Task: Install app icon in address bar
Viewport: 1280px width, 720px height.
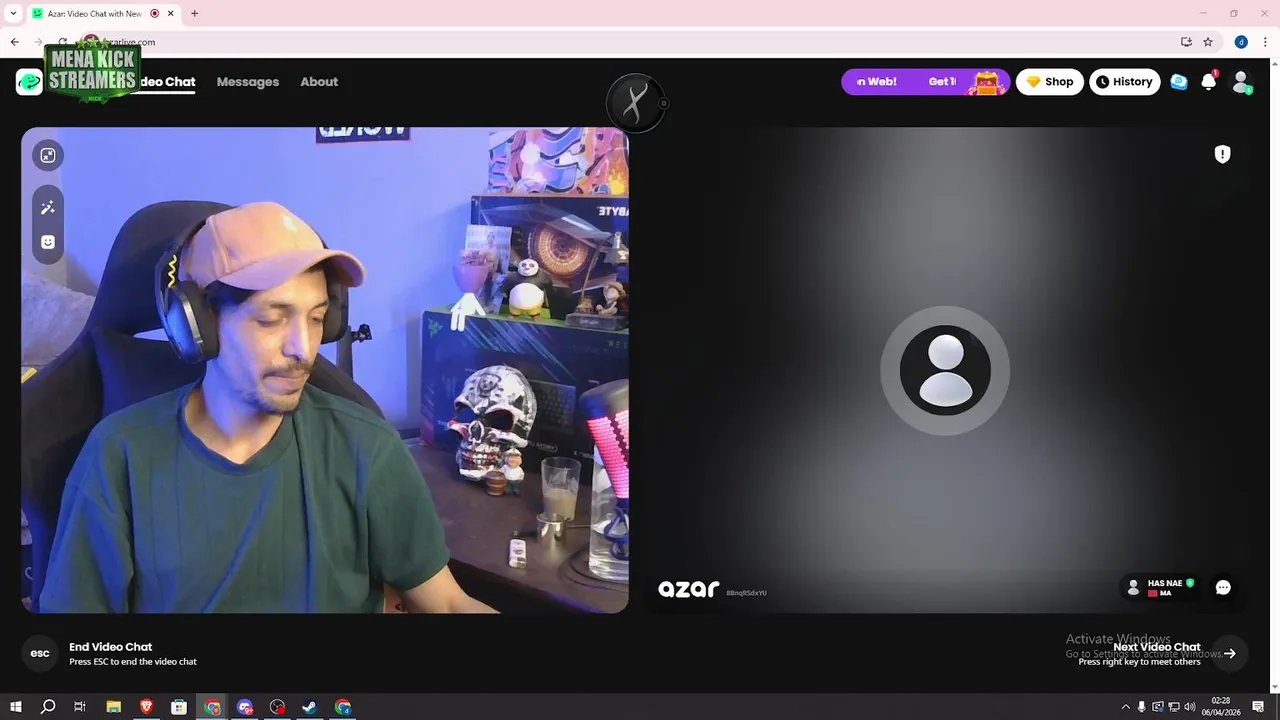Action: 1186,42
